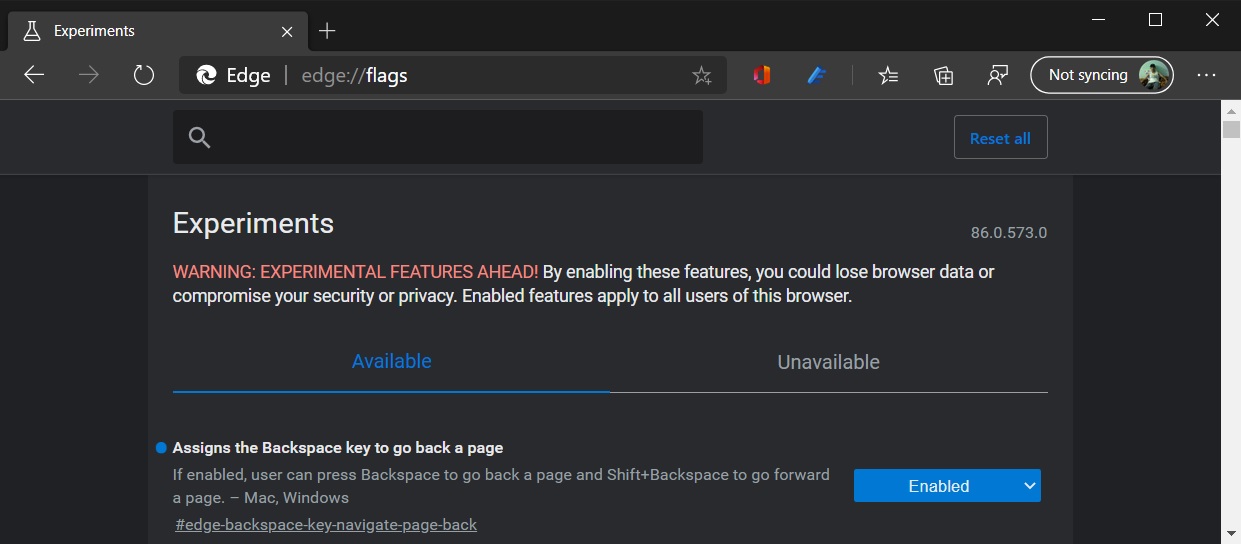Select the Experiments browser tab
Image resolution: width=1241 pixels, height=544 pixels.
point(157,31)
